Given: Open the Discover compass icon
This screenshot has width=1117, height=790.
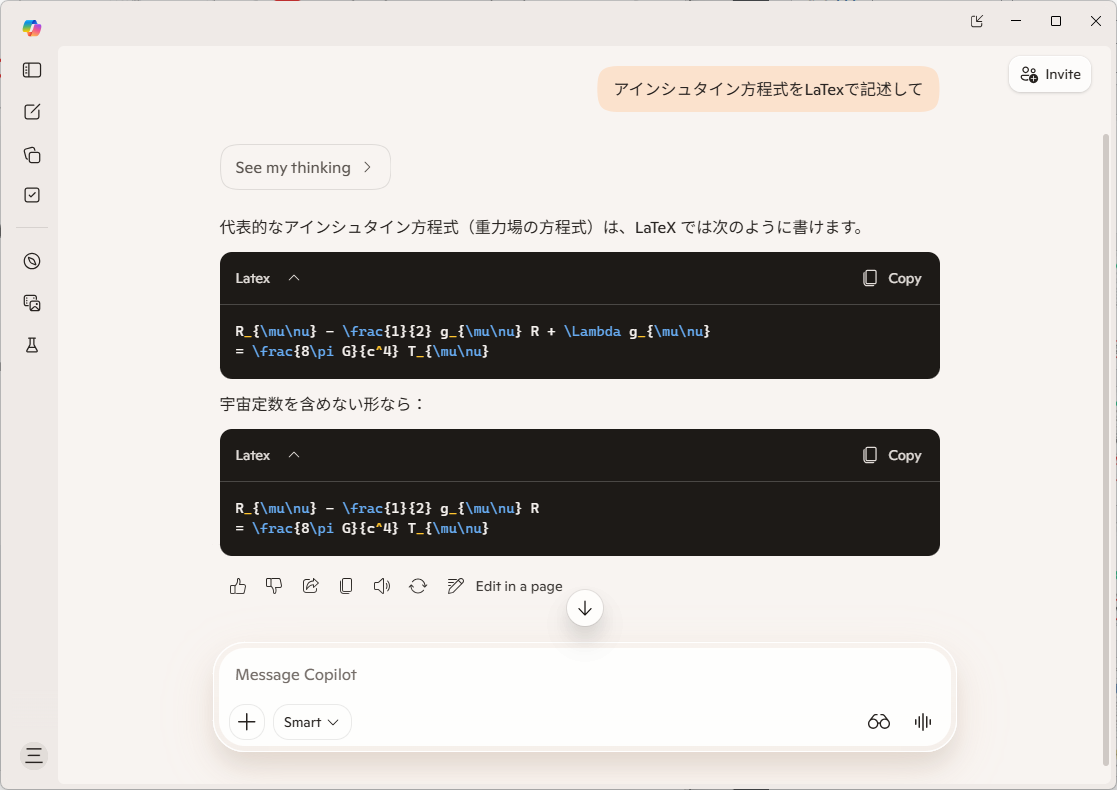Looking at the screenshot, I should tap(32, 261).
